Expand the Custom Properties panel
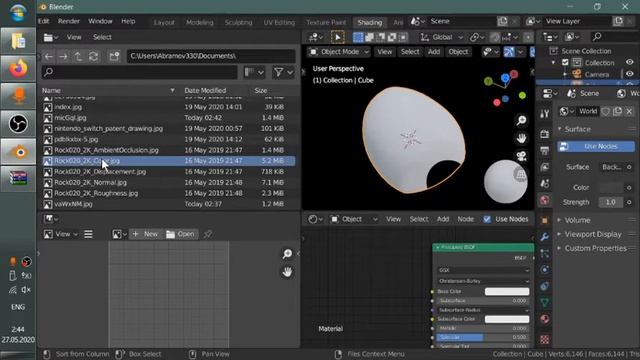The image size is (640, 360). click(595, 248)
